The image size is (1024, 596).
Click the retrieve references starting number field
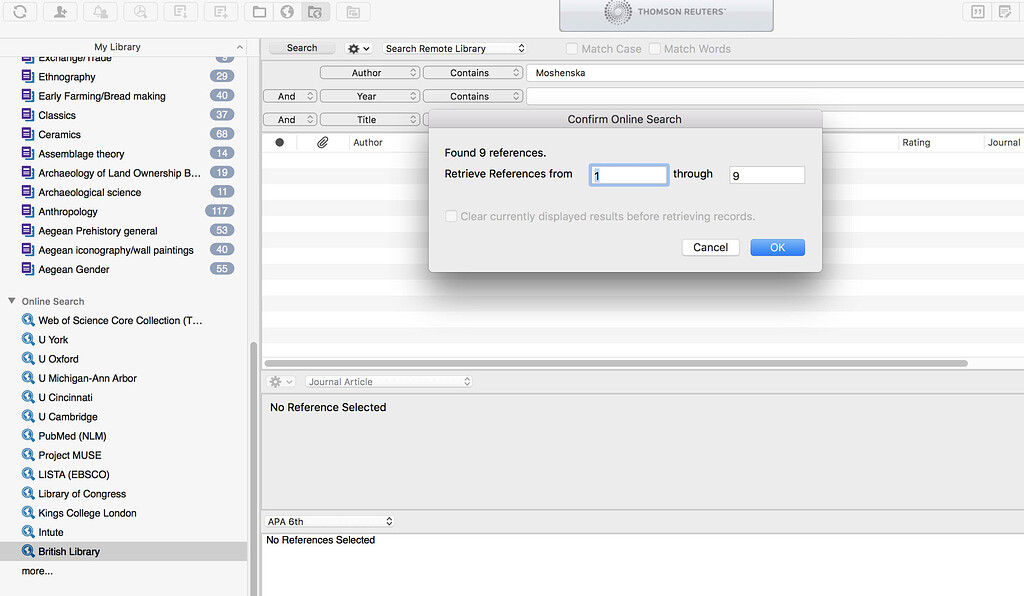tap(628, 174)
